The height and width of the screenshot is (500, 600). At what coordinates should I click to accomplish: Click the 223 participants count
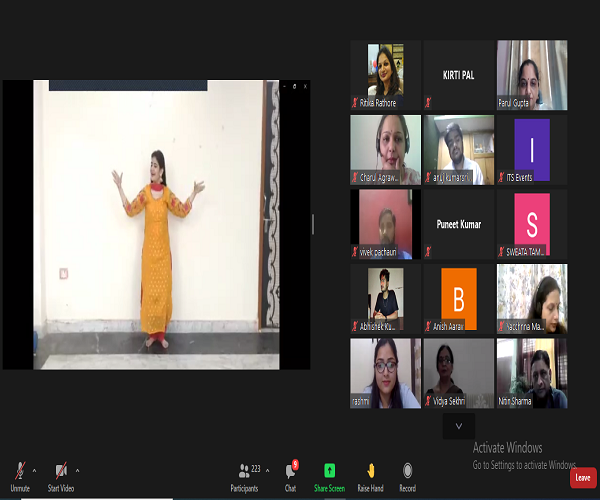pos(256,469)
